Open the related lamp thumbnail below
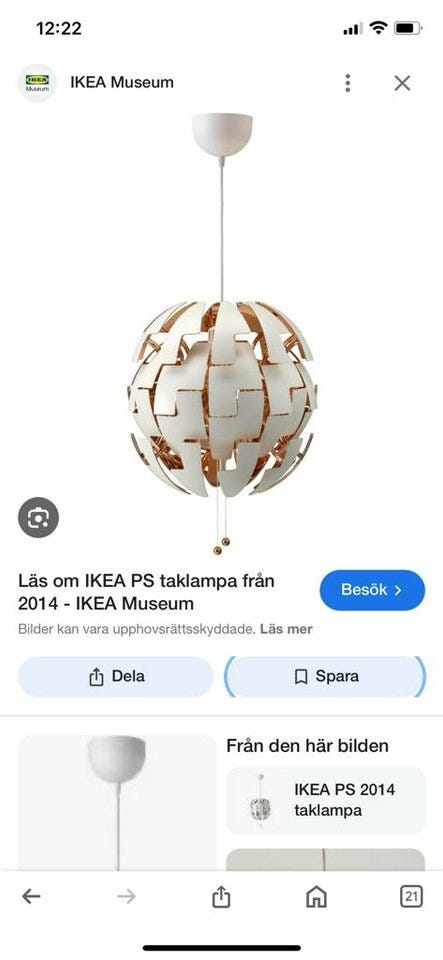This screenshot has height=960, width=443. point(117,802)
